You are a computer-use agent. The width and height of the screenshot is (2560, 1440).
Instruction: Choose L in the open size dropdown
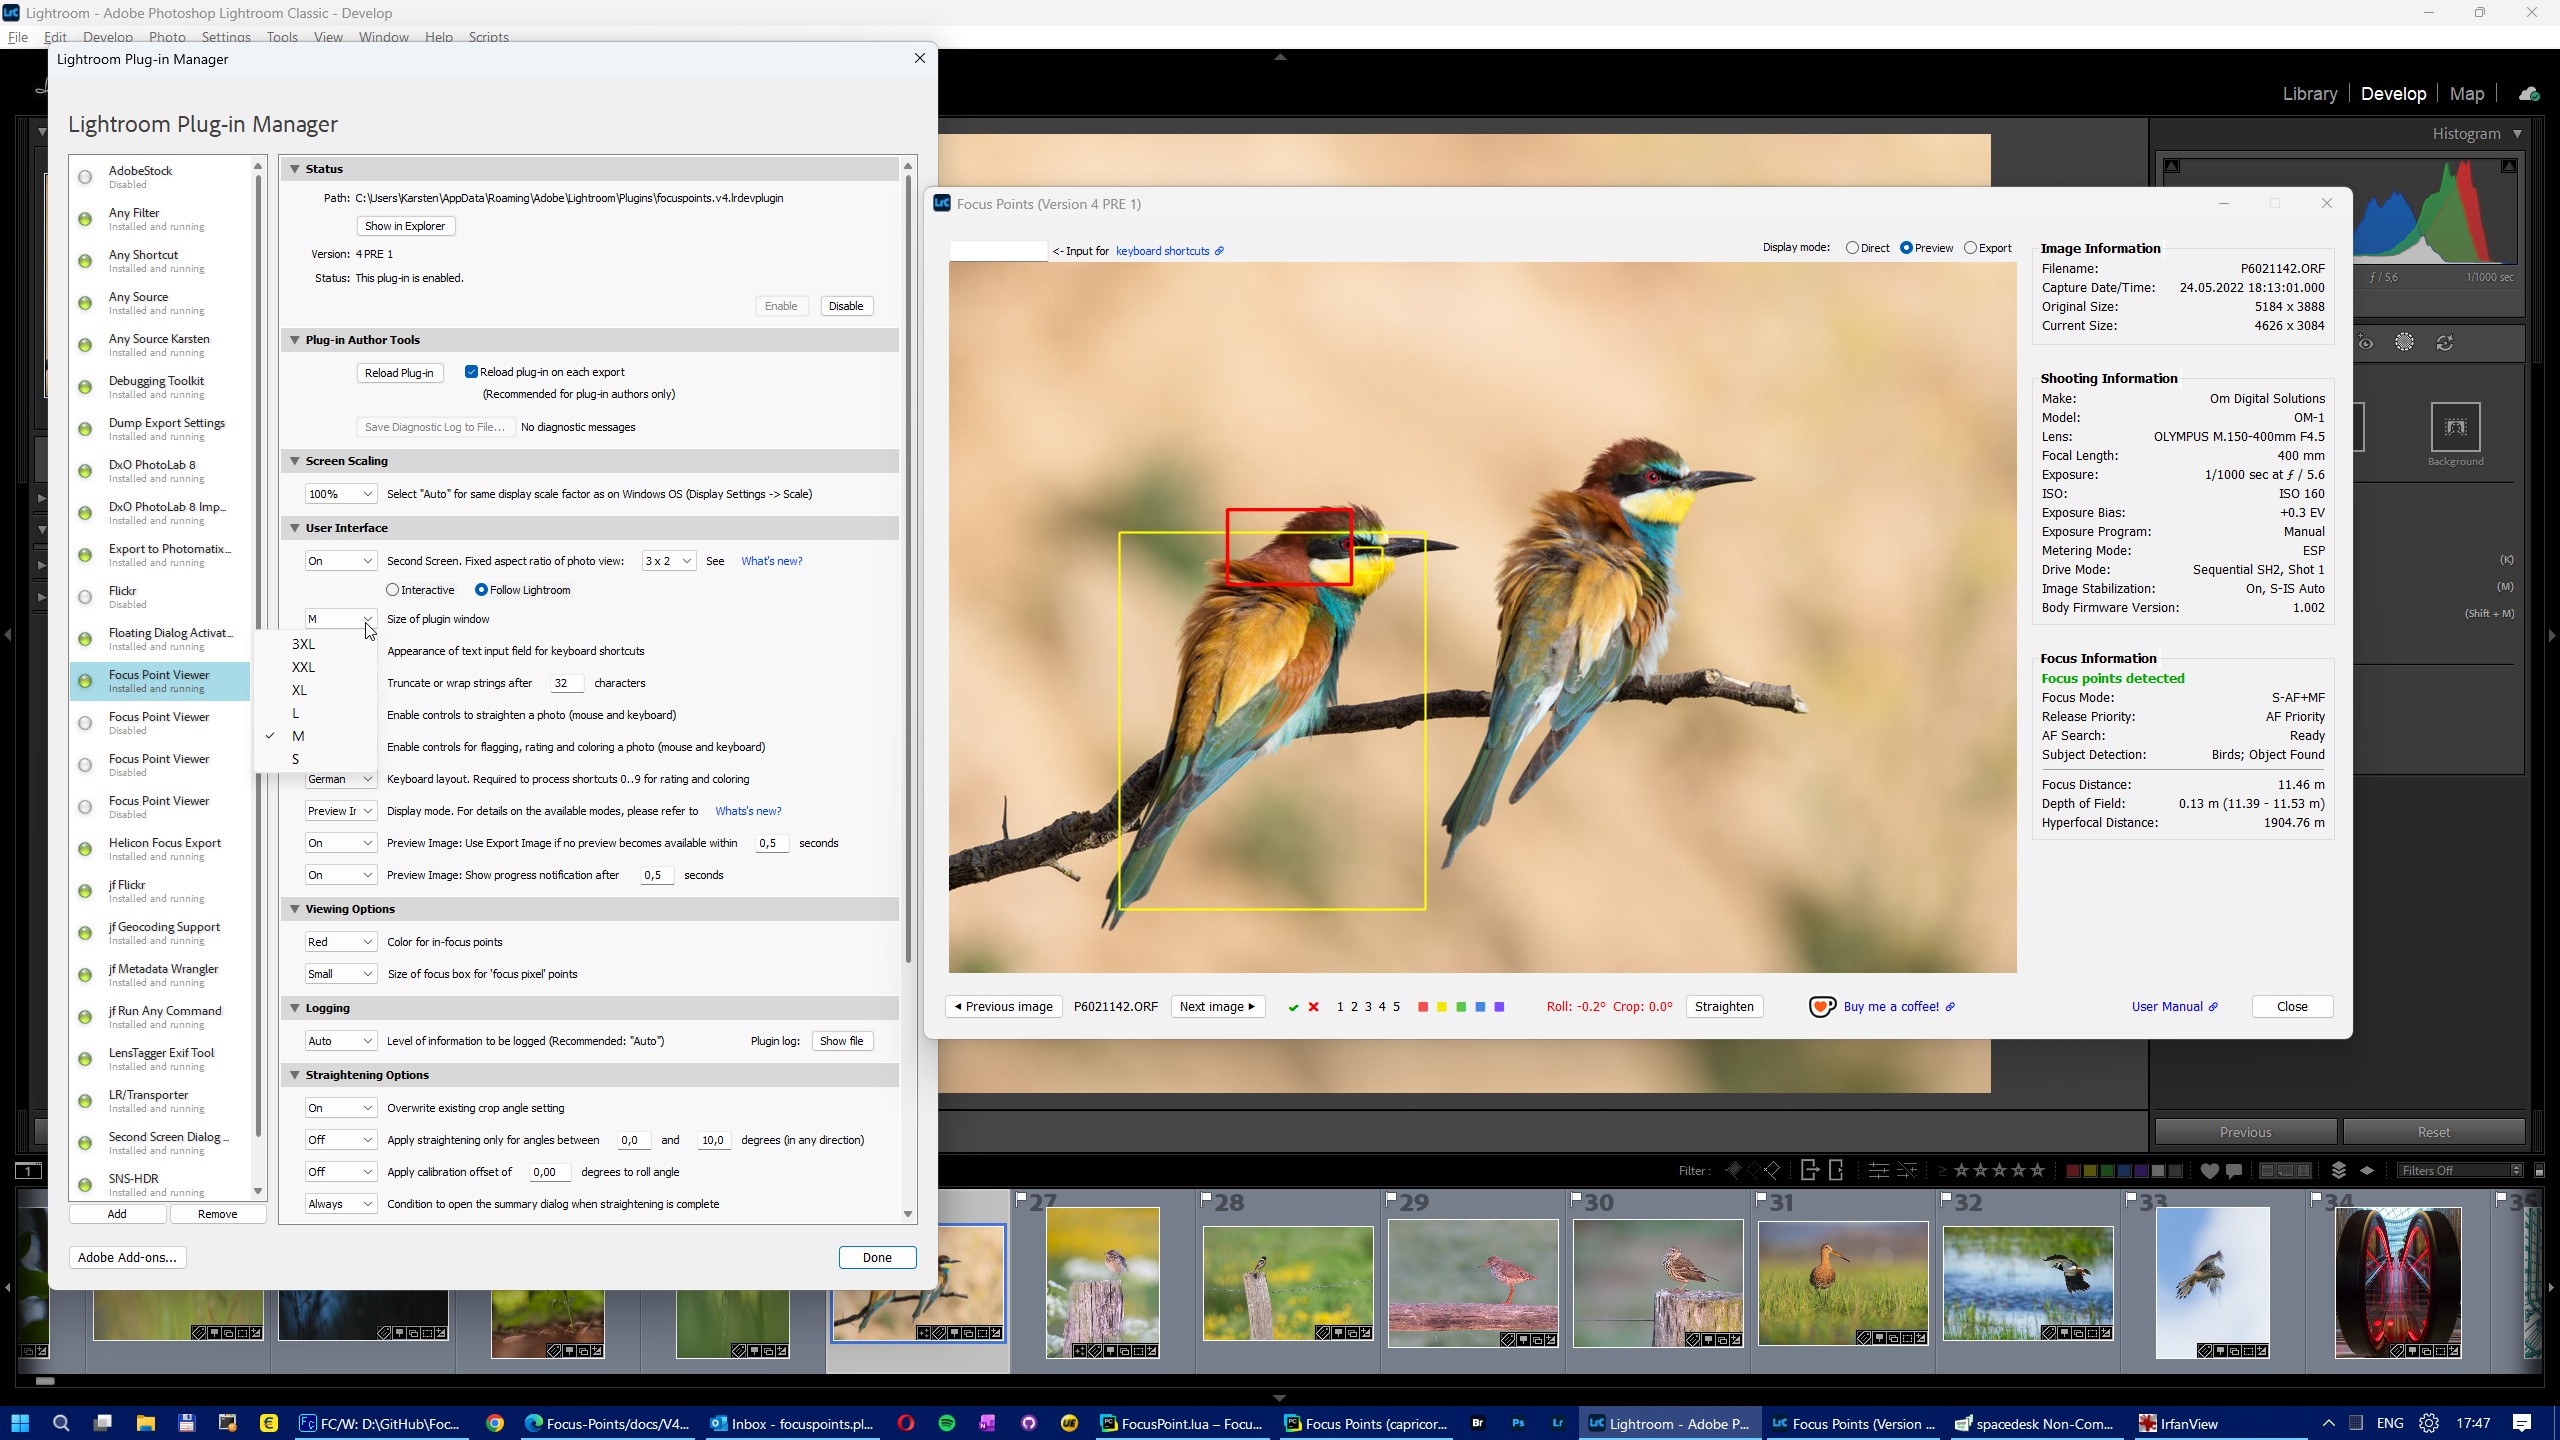click(x=315, y=713)
